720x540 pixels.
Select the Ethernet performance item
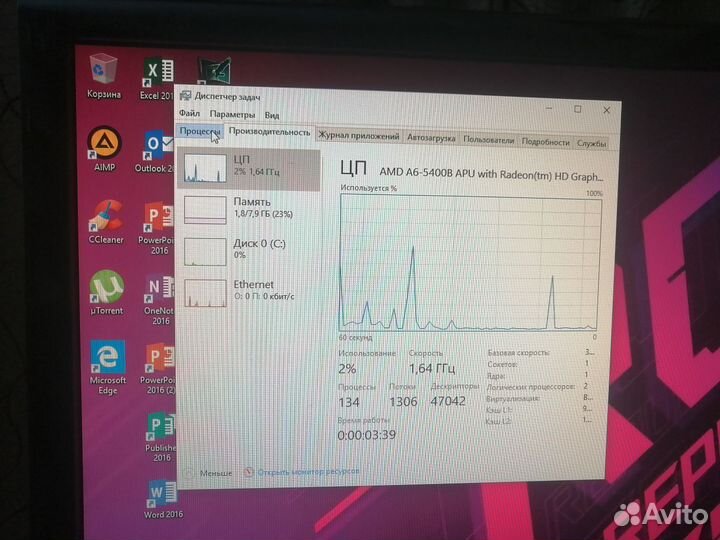click(x=248, y=291)
